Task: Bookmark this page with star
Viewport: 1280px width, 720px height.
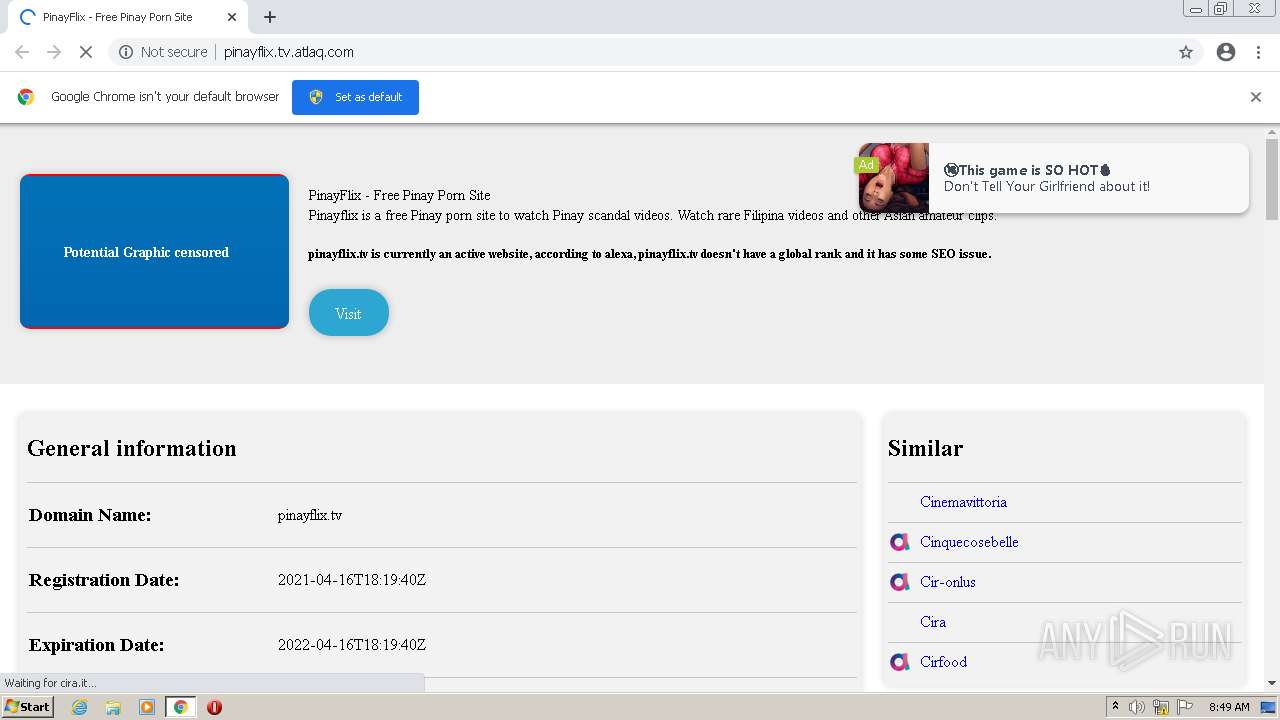Action: (1186, 52)
